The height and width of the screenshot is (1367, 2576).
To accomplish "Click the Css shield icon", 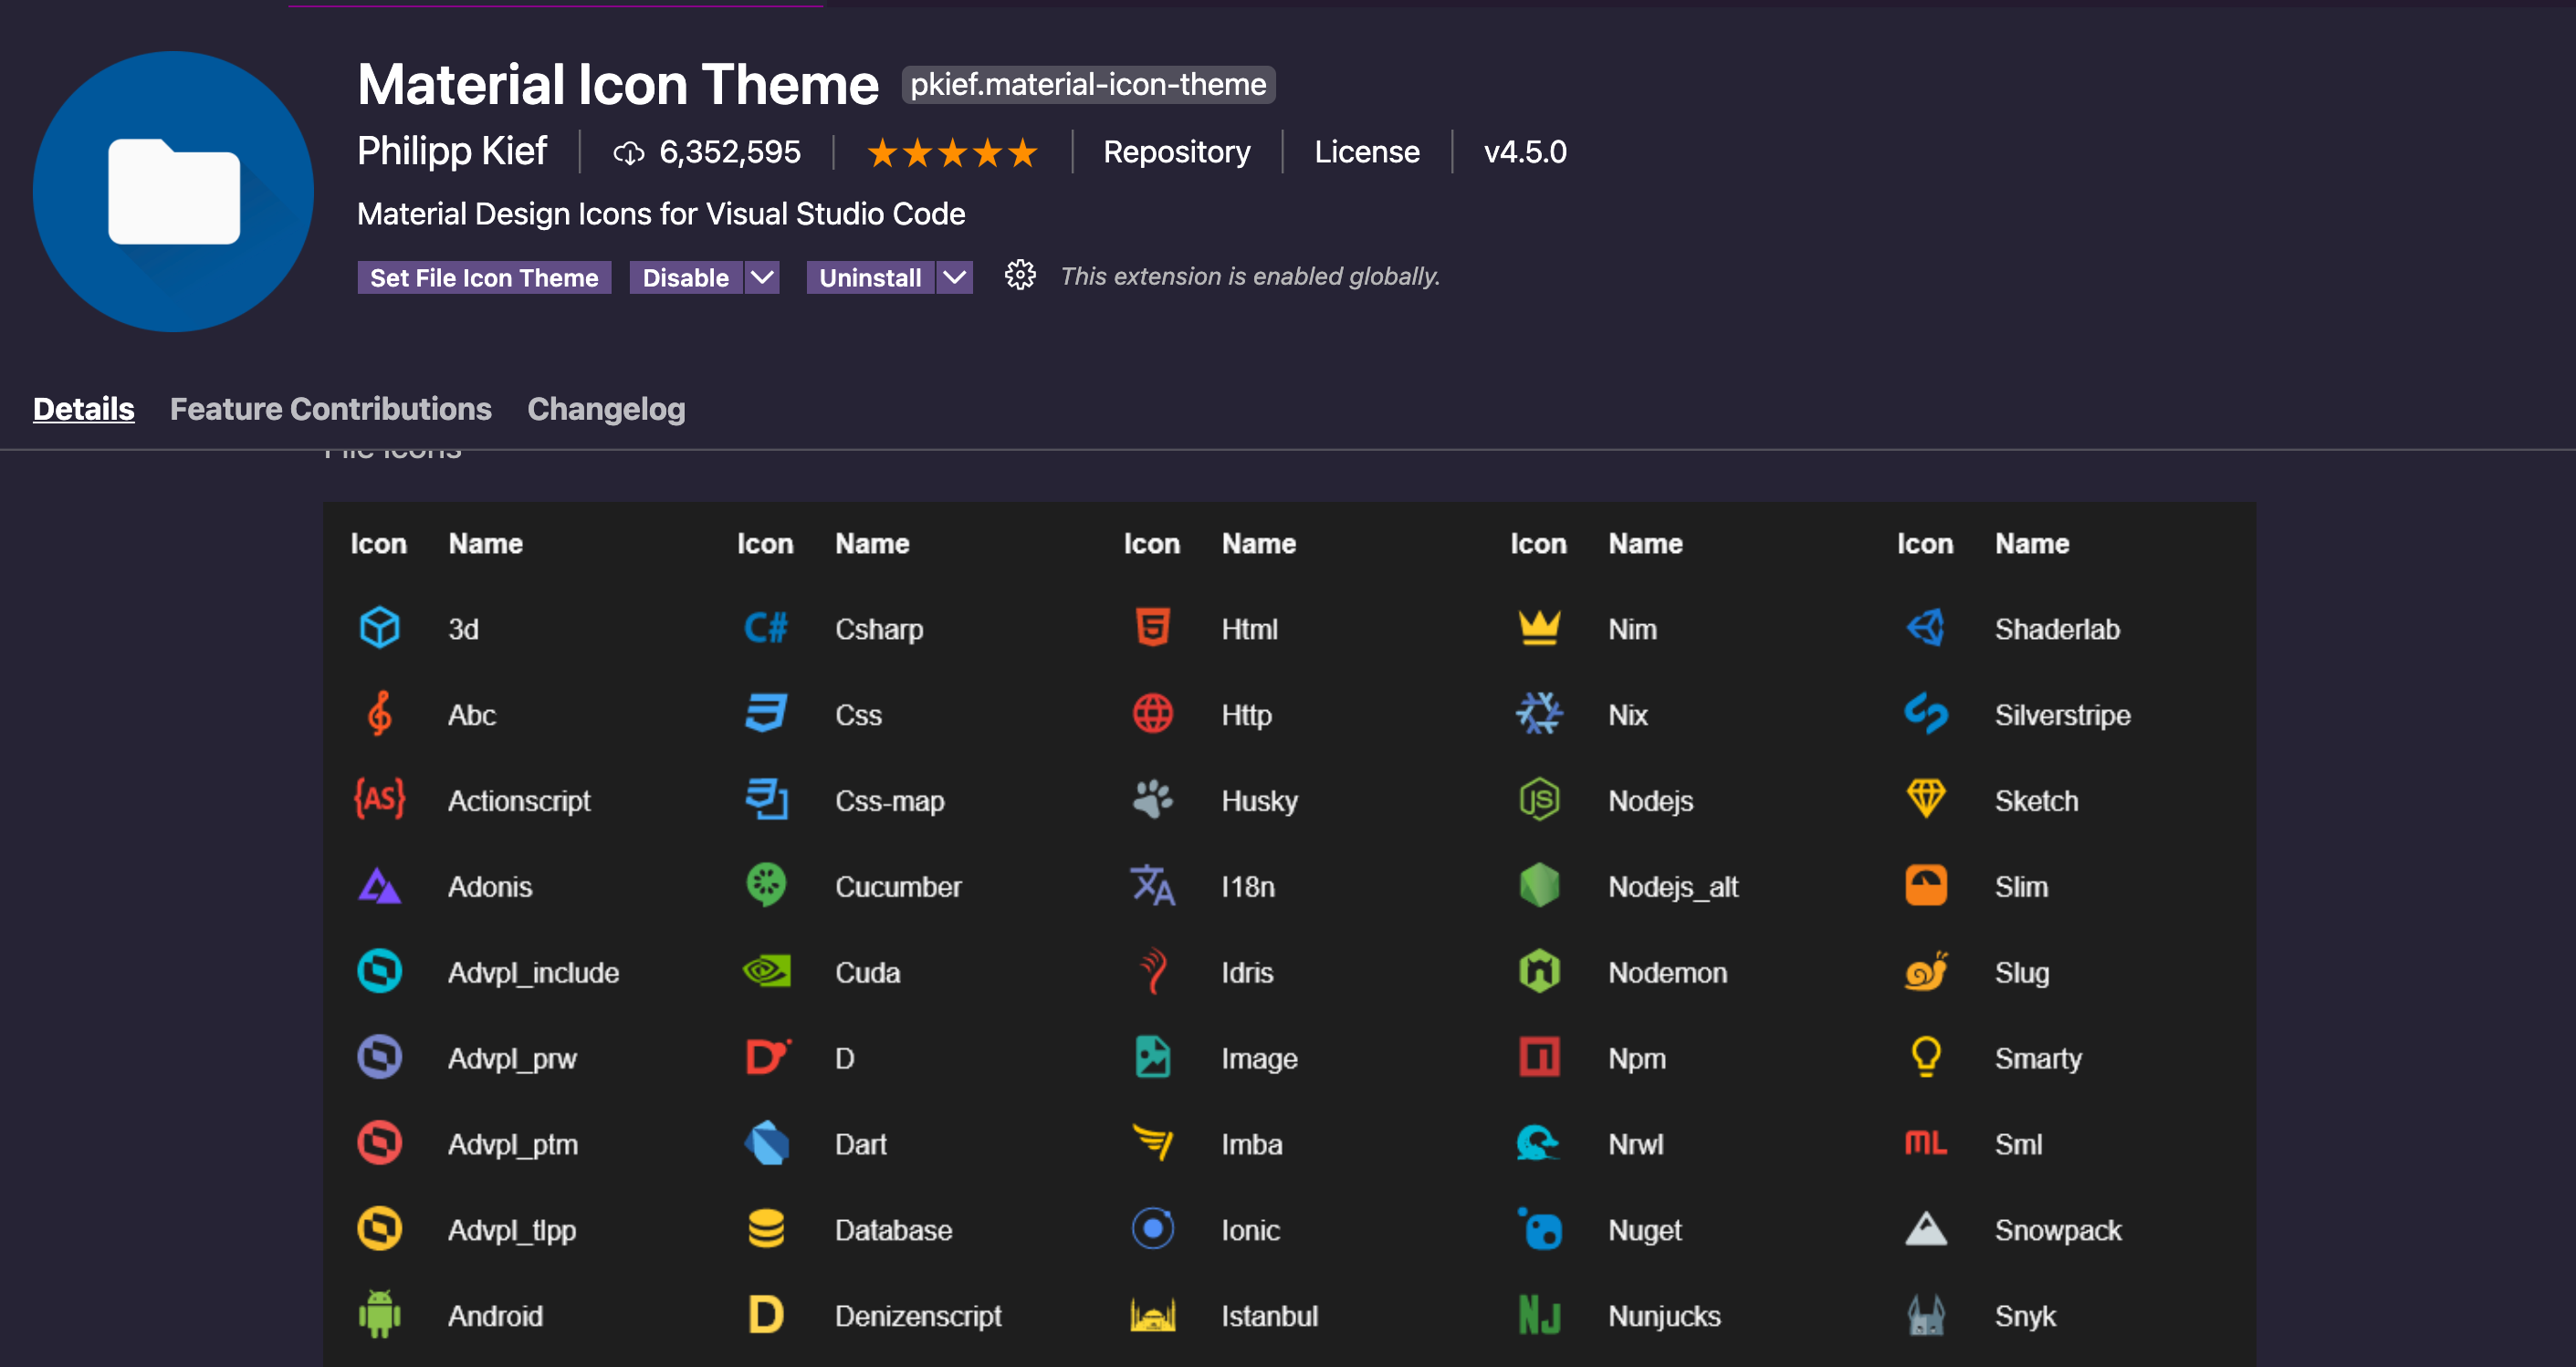I will click(766, 714).
